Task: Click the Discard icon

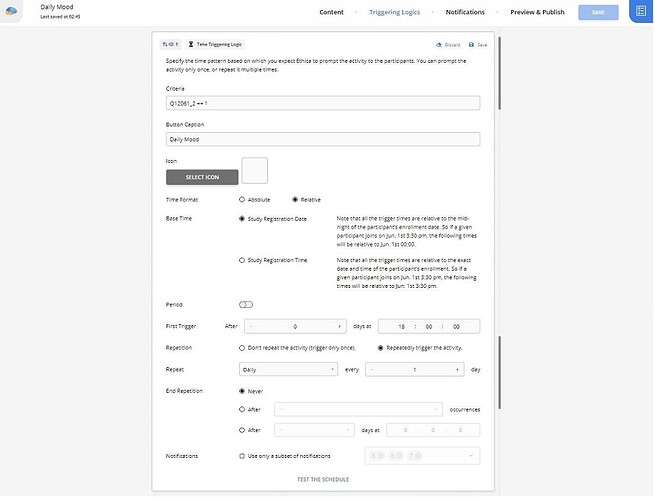Action: [x=439, y=45]
